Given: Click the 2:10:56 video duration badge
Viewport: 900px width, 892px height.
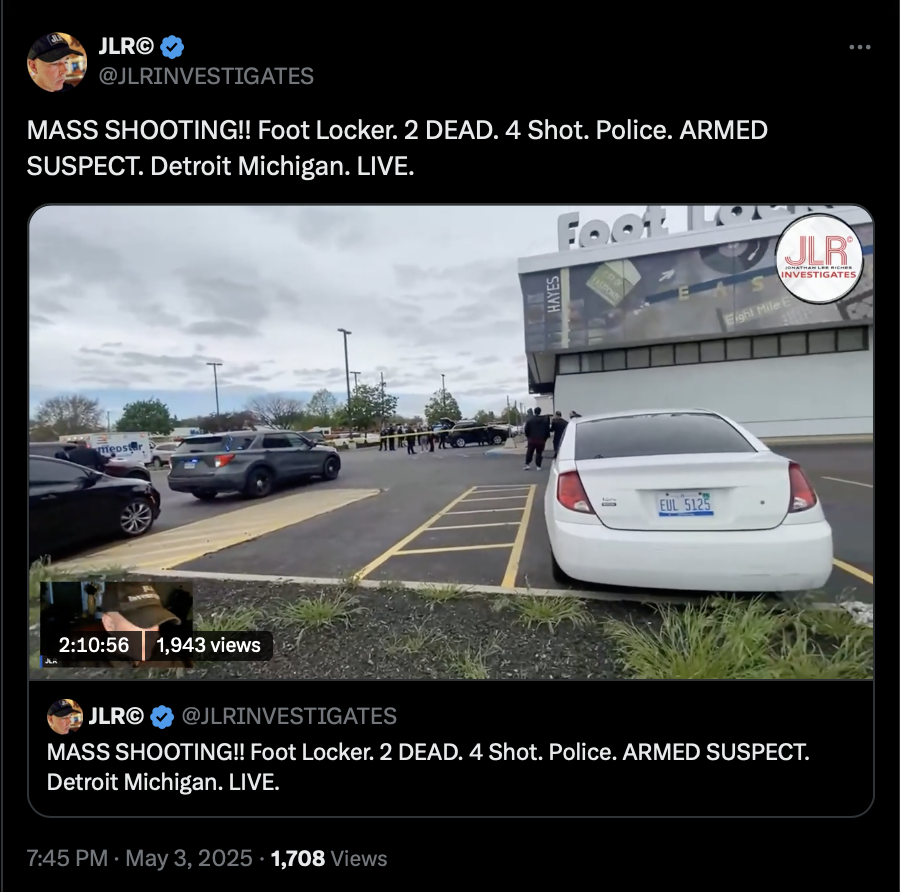Looking at the screenshot, I should (x=94, y=645).
